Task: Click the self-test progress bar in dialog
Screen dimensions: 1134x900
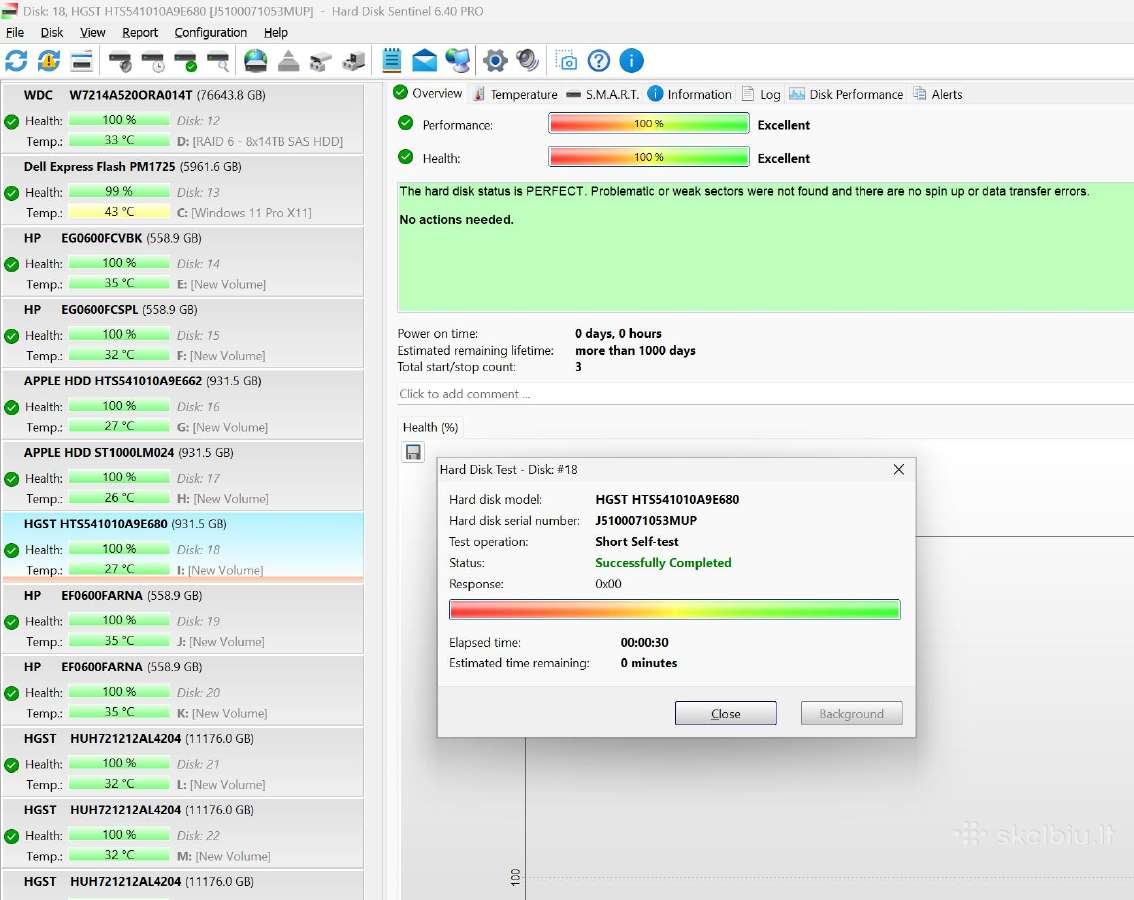Action: pos(674,610)
